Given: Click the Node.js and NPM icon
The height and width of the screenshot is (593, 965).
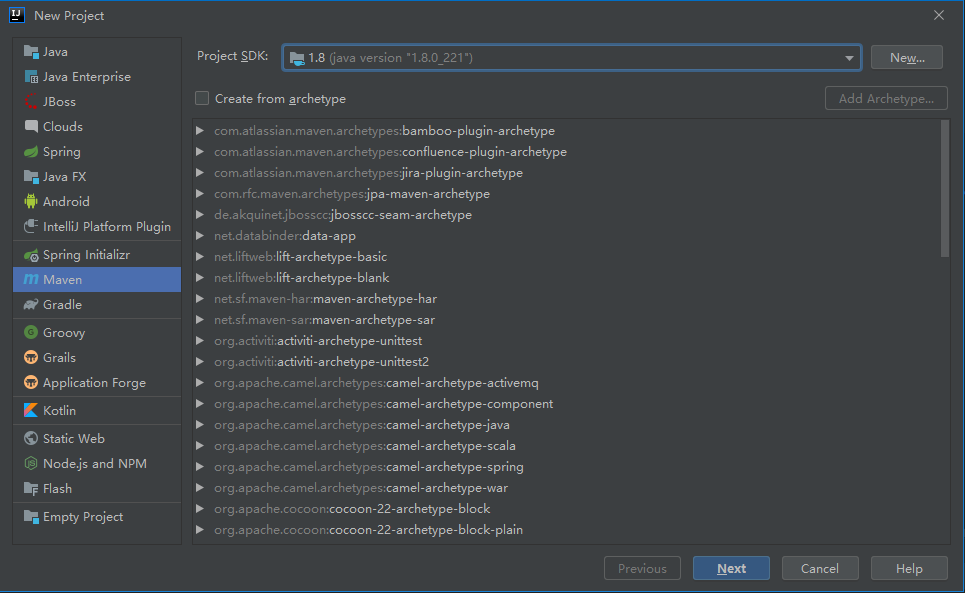Looking at the screenshot, I should 31,463.
